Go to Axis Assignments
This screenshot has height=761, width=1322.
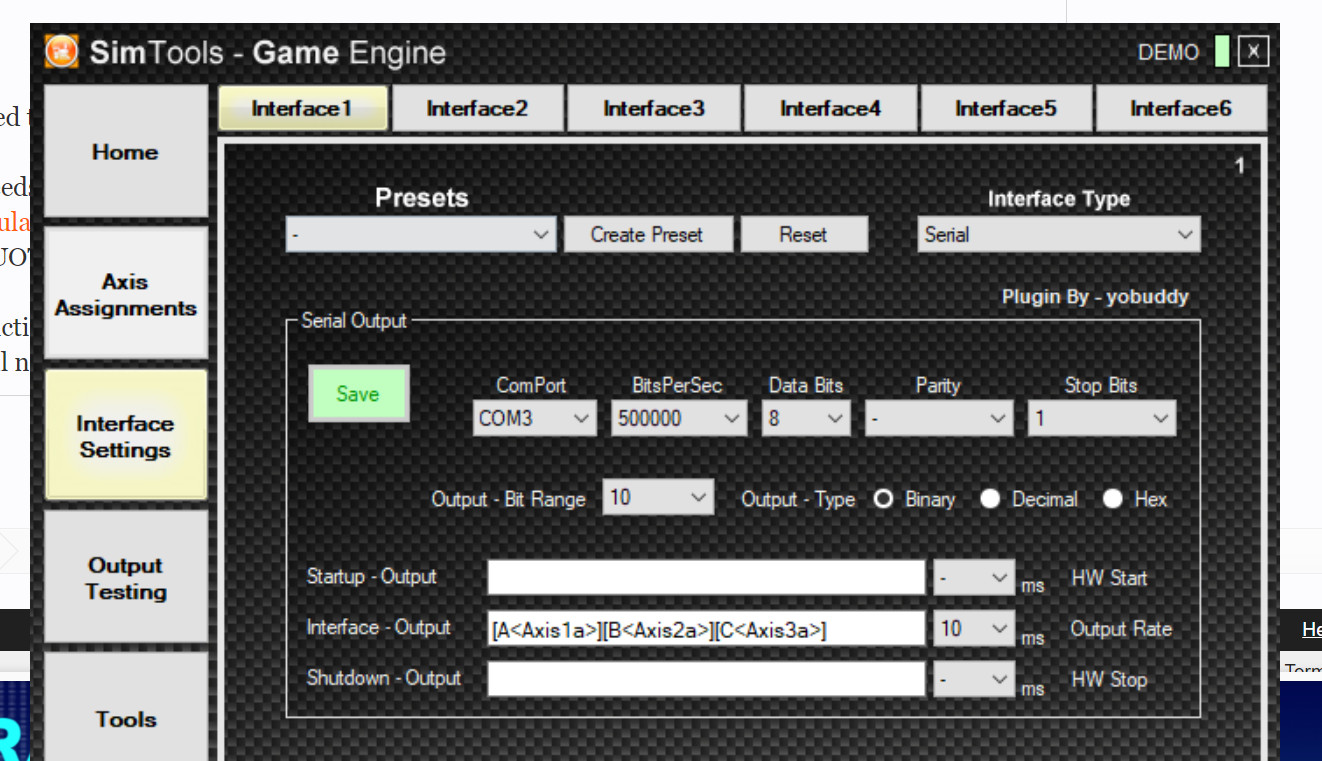tap(126, 295)
